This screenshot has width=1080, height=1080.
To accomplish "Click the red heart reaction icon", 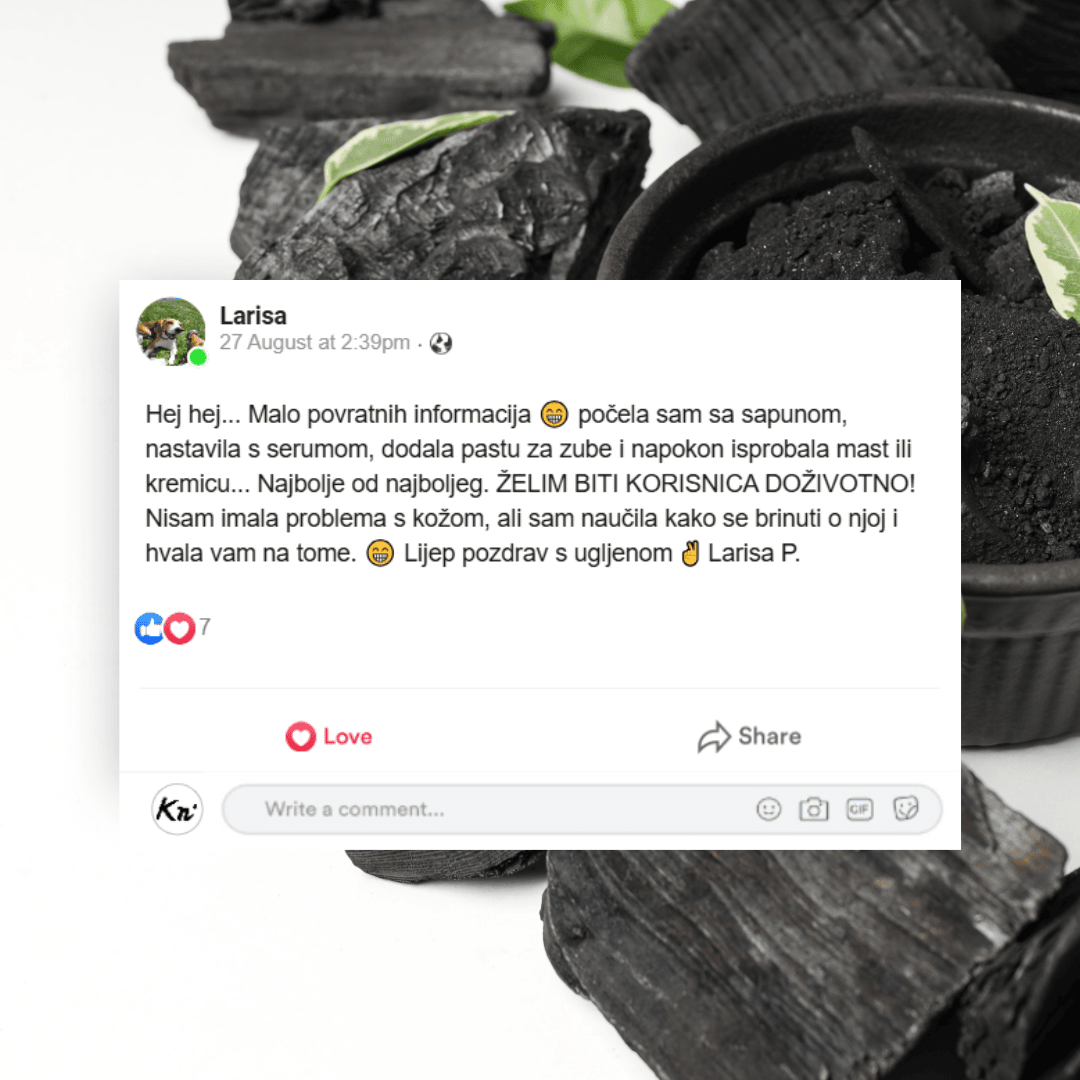I will [180, 628].
